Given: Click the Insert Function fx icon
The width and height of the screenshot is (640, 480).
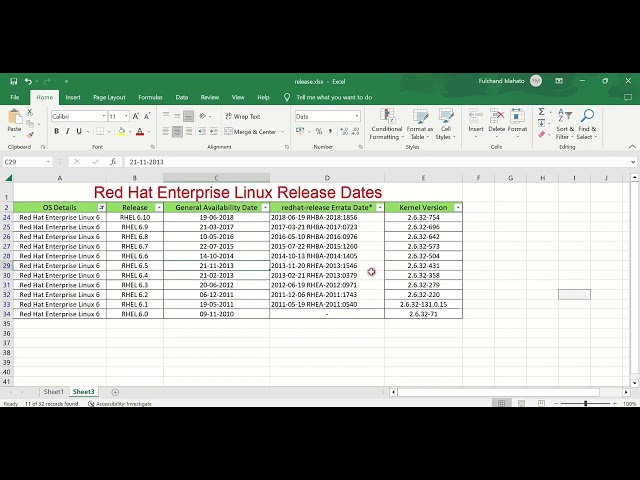Looking at the screenshot, I should click(113, 162).
